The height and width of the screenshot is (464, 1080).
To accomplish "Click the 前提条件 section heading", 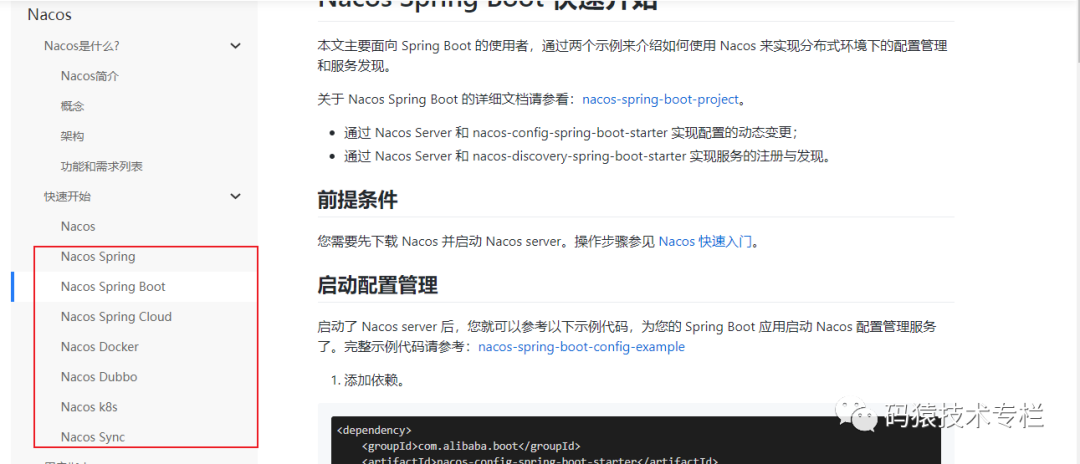I will [357, 200].
